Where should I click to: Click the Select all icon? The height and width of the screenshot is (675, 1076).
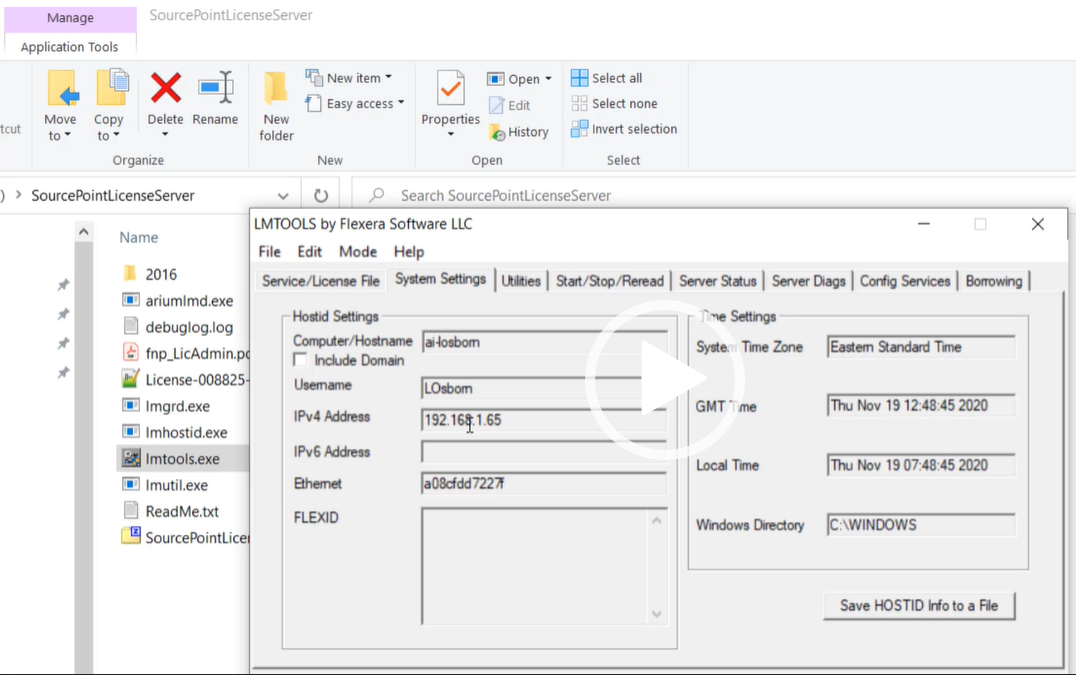(579, 78)
